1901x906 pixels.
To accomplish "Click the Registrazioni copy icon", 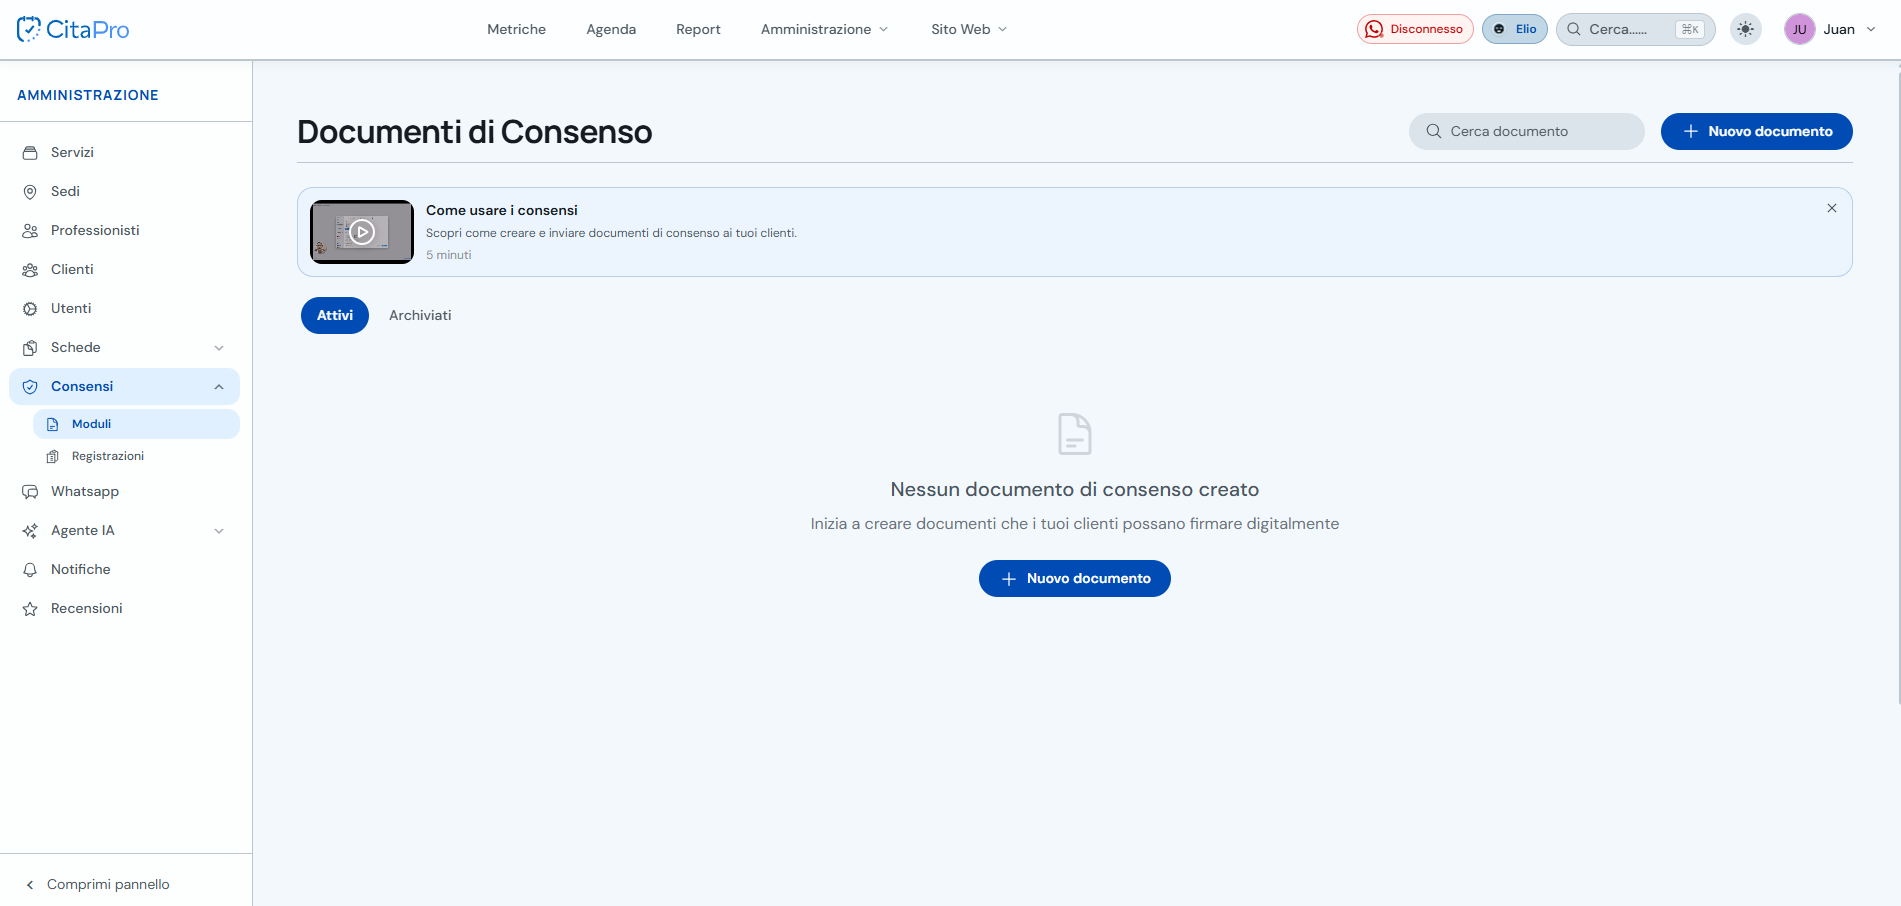I will [x=53, y=456].
